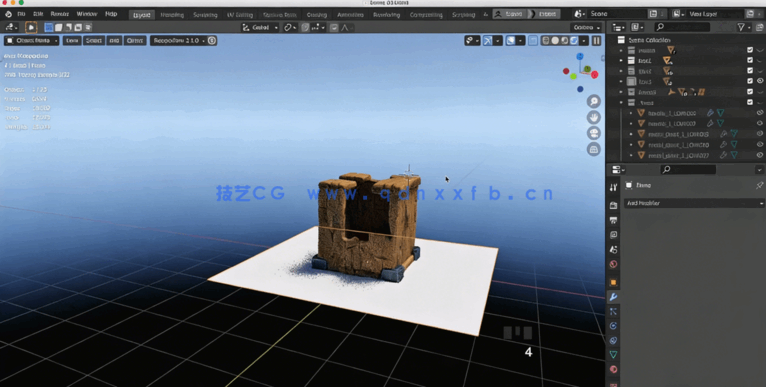
Task: Open the Blender logo app menu
Action: pyautogui.click(x=8, y=14)
